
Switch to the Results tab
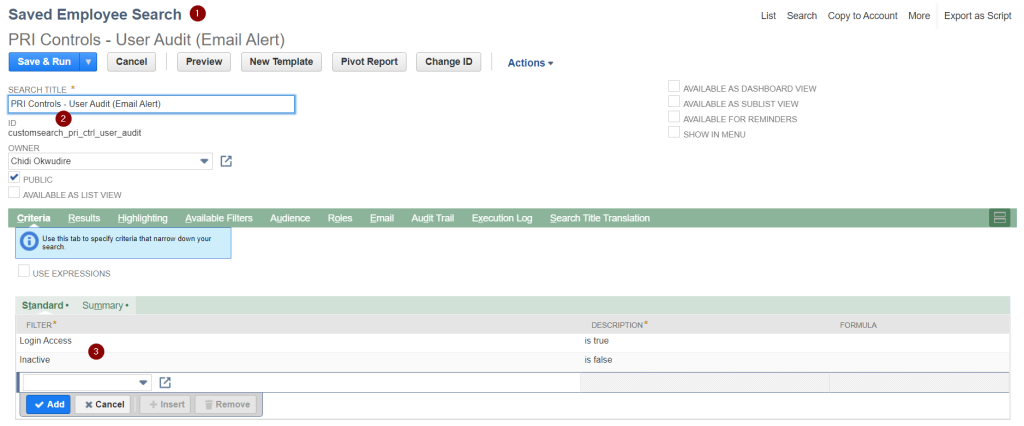pyautogui.click(x=84, y=218)
